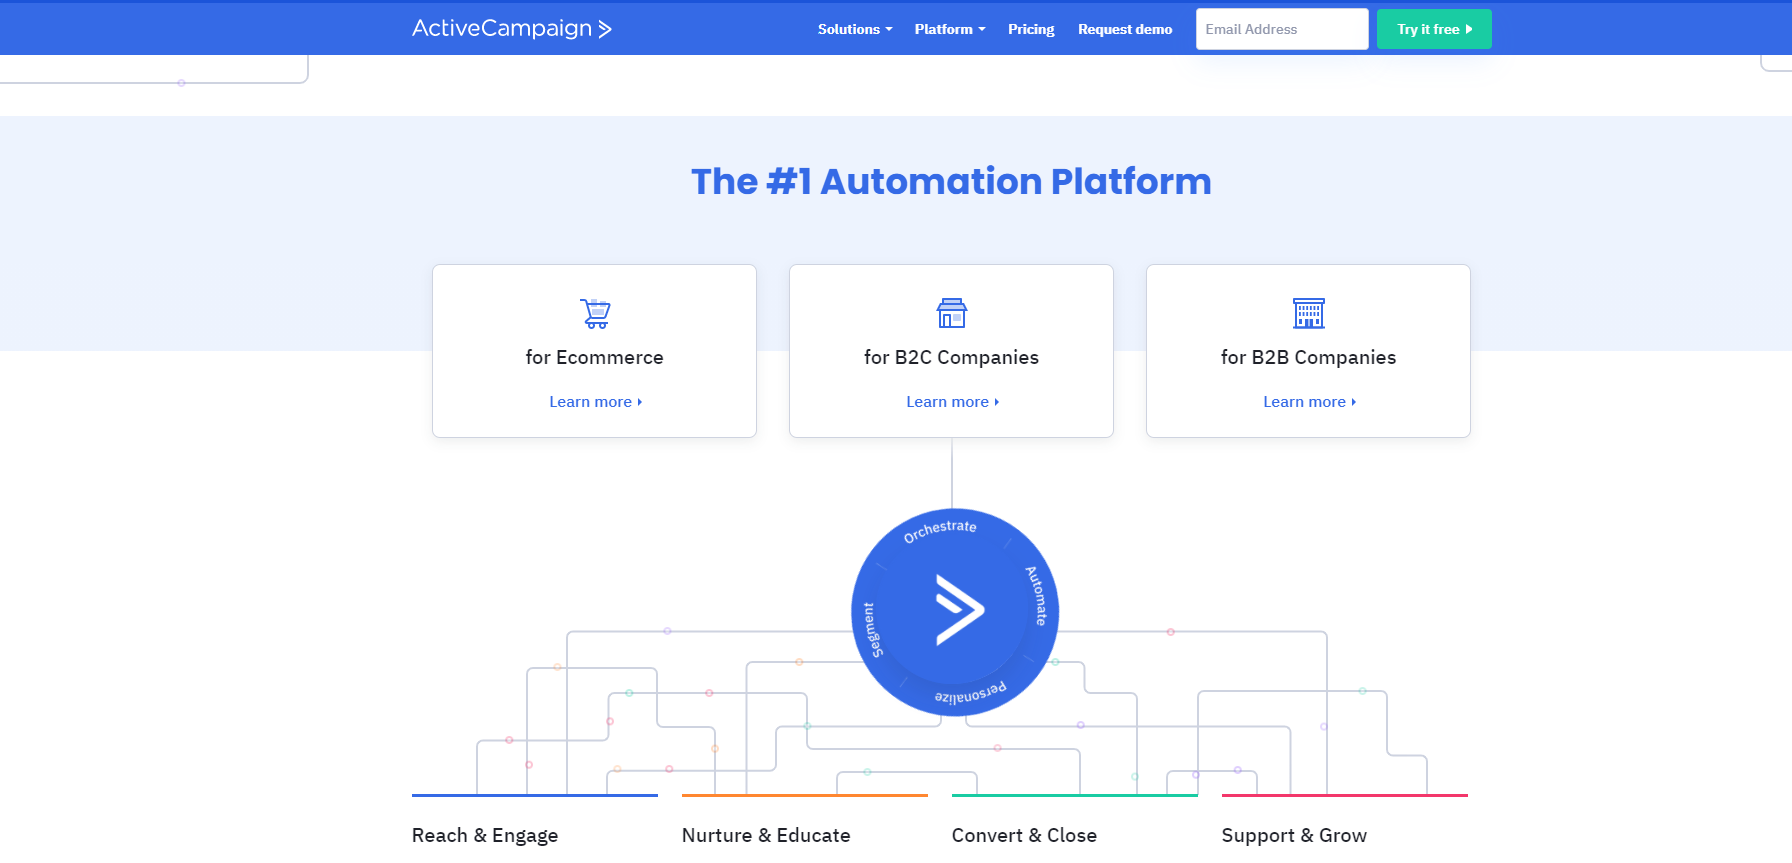The width and height of the screenshot is (1792, 863).
Task: Click the ActiveCampaign logo
Action: click(x=512, y=29)
